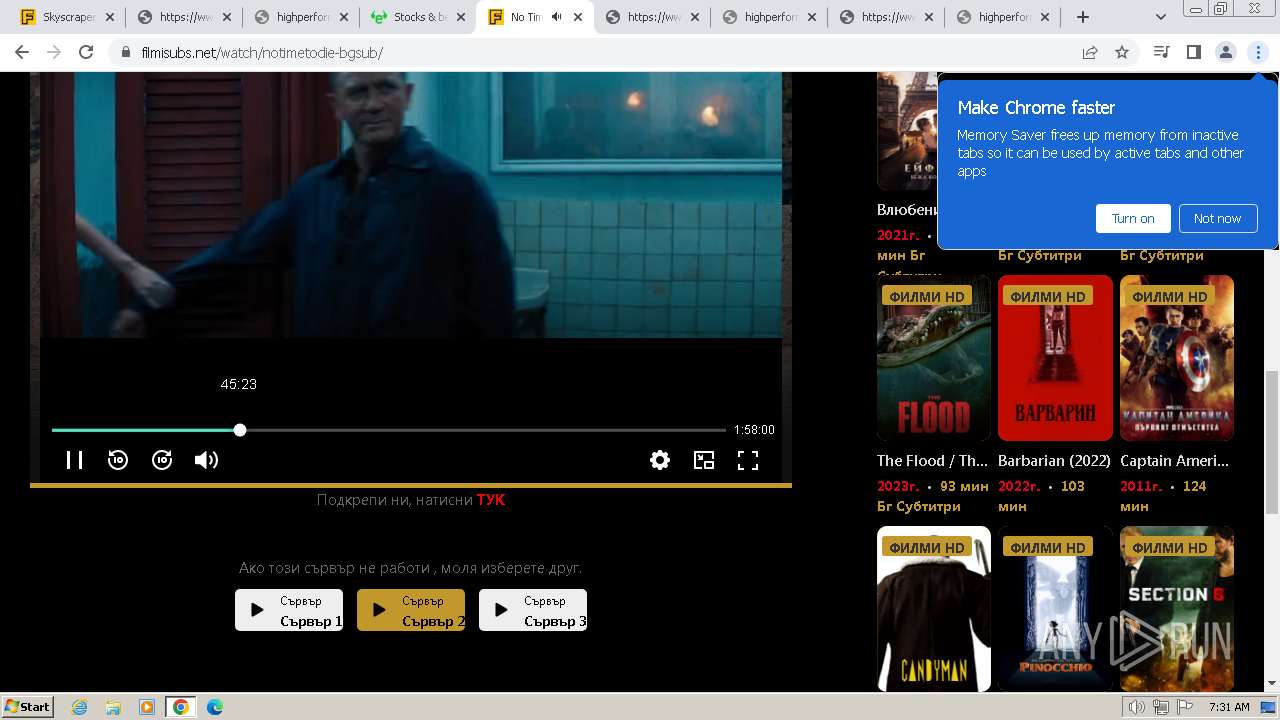Open Captain America movie poster

pyautogui.click(x=1177, y=358)
